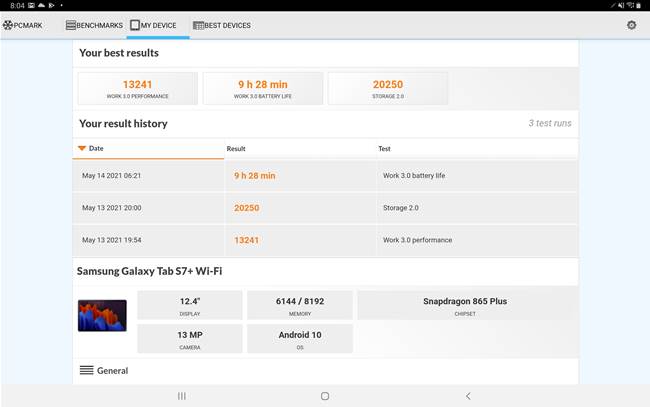Click the status bar clock
This screenshot has height=407, width=650.
coord(17,6)
